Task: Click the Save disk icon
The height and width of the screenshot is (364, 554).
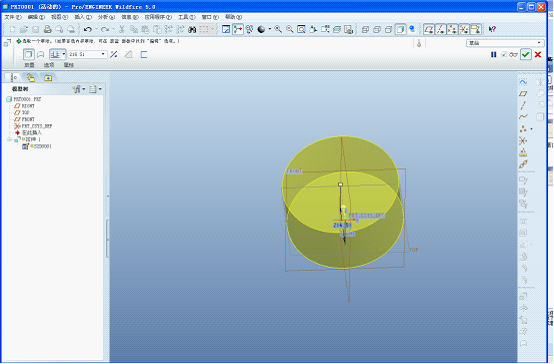Action: click(36, 29)
